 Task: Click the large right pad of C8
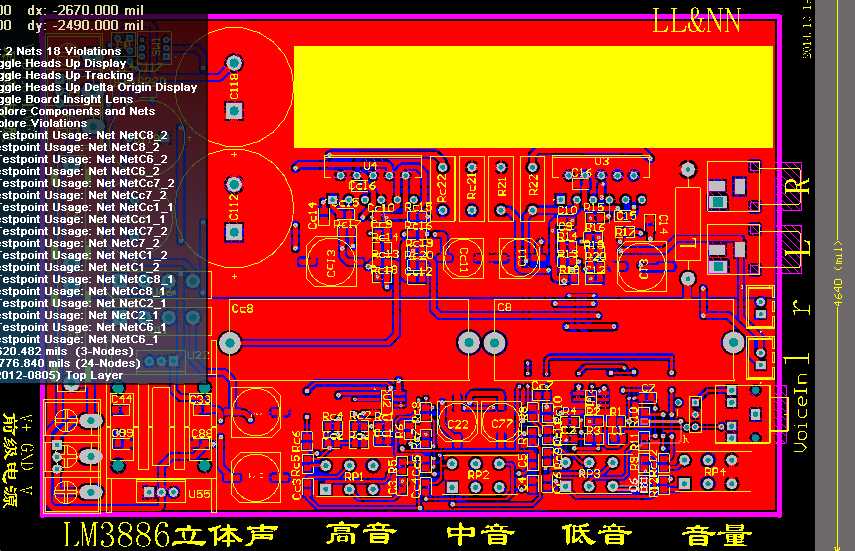point(733,343)
